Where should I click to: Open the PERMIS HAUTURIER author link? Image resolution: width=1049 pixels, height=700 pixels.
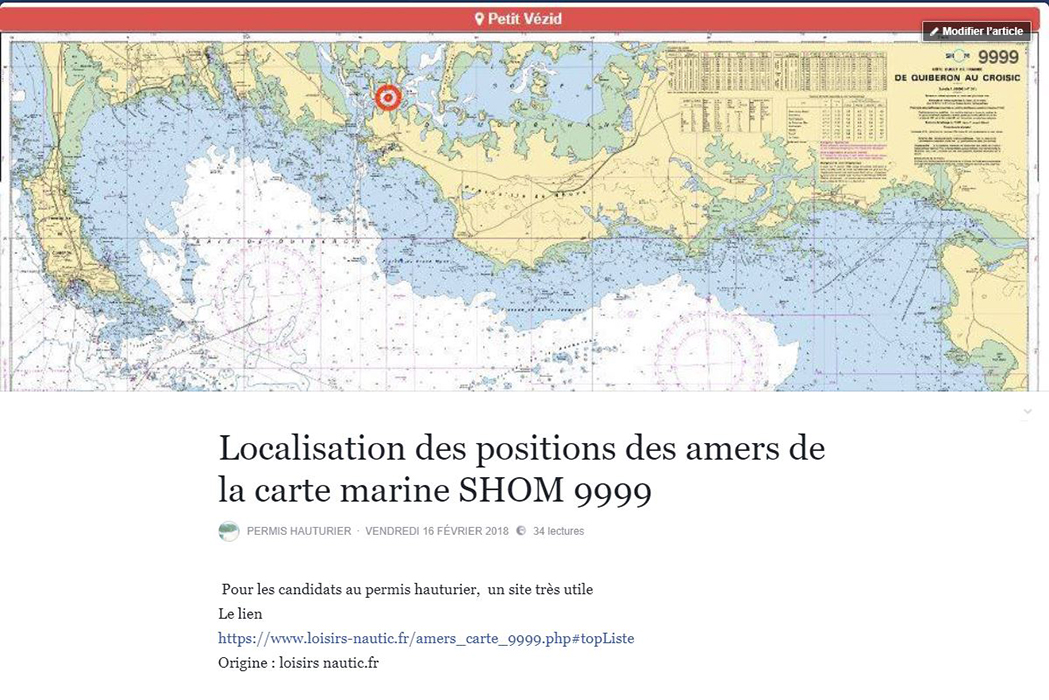click(299, 531)
